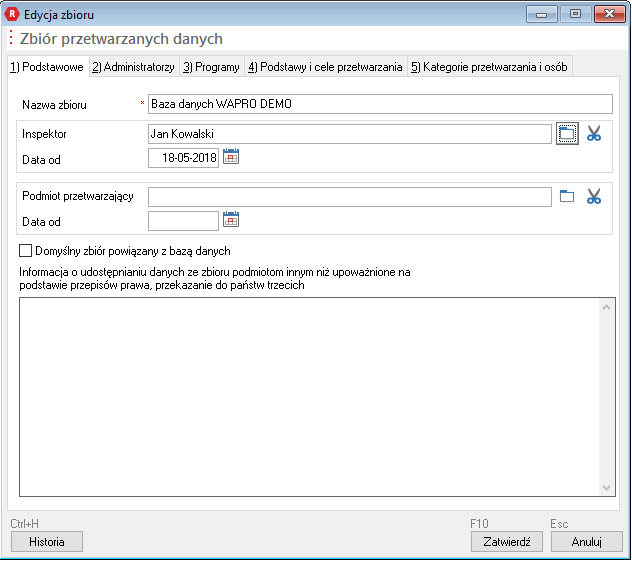Click into the large data-sharing information text area
632x561 pixels.
(x=309, y=397)
